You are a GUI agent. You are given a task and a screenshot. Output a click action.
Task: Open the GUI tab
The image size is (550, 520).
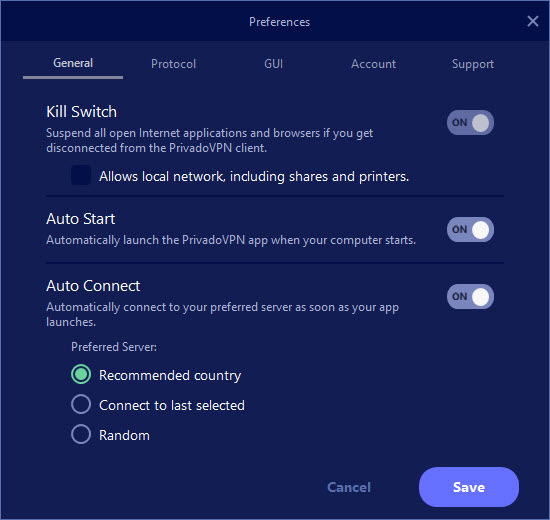pos(274,64)
